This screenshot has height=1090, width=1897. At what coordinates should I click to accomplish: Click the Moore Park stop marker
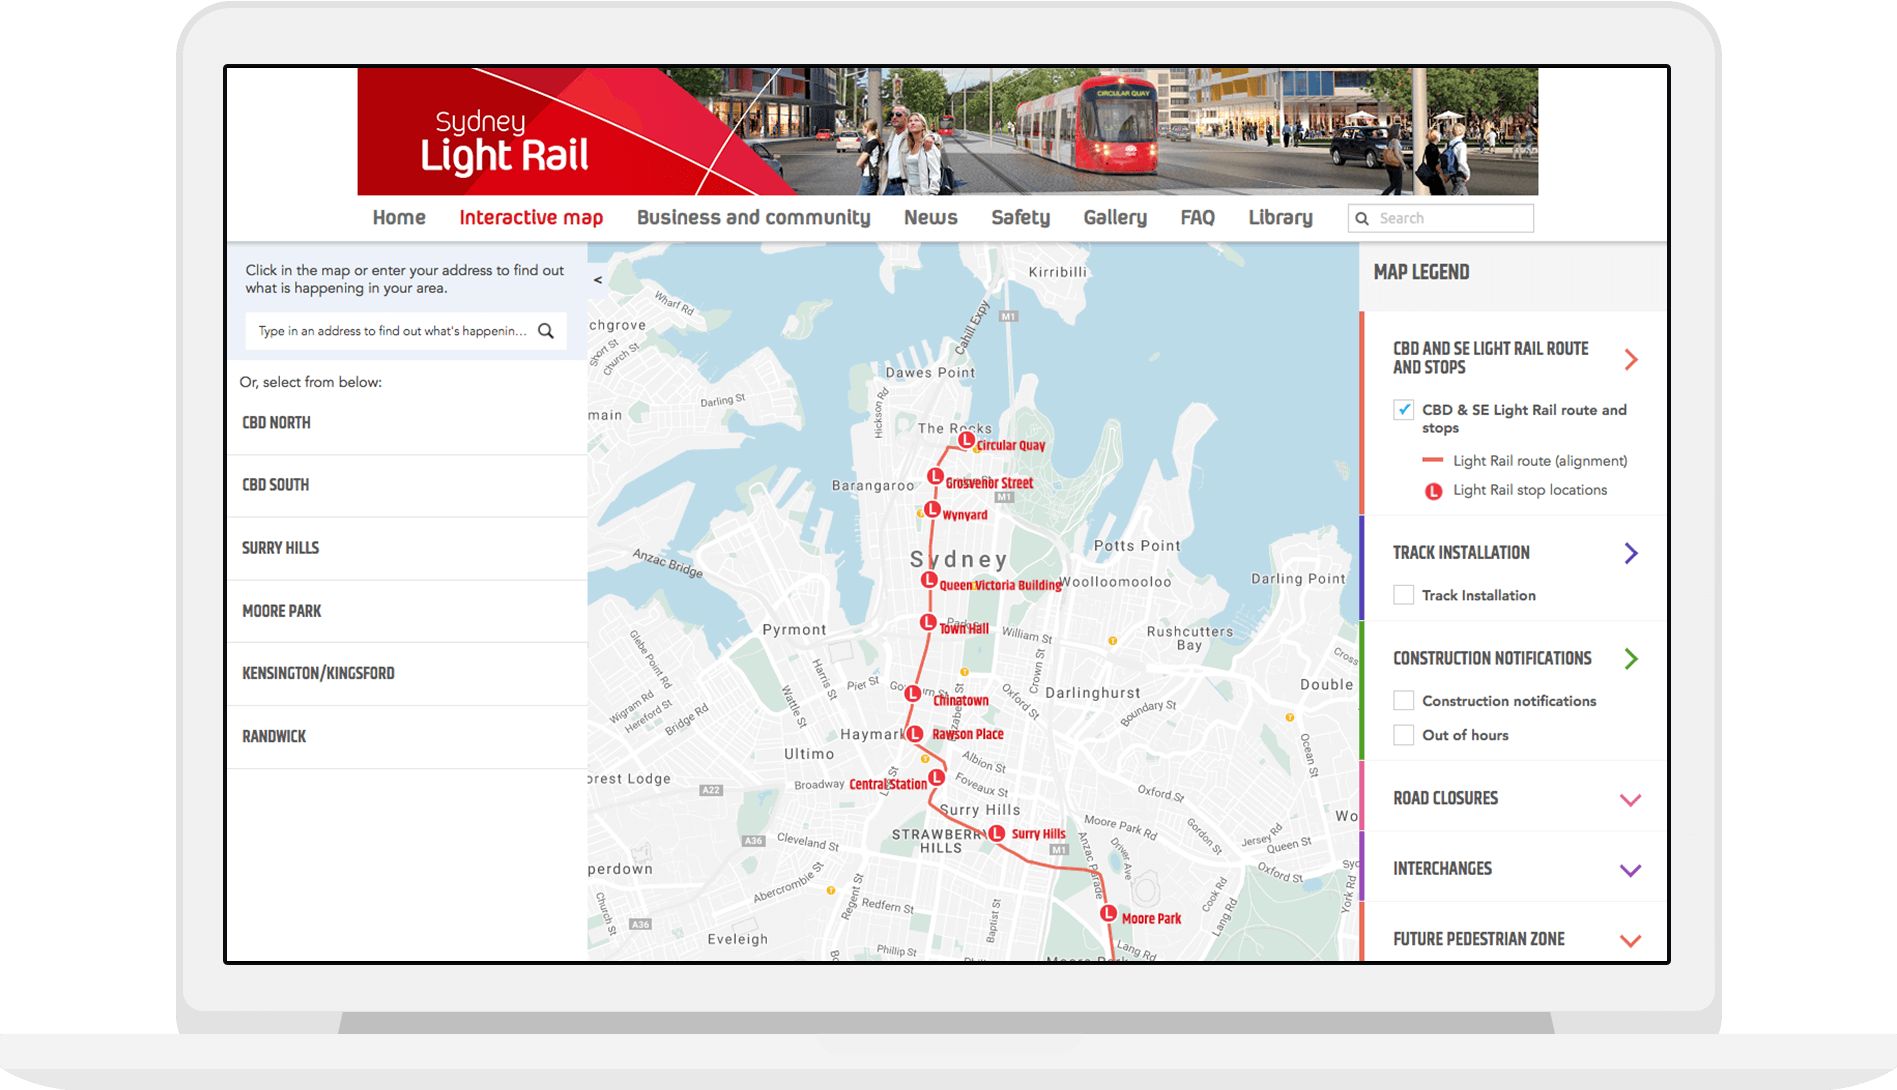click(1108, 914)
